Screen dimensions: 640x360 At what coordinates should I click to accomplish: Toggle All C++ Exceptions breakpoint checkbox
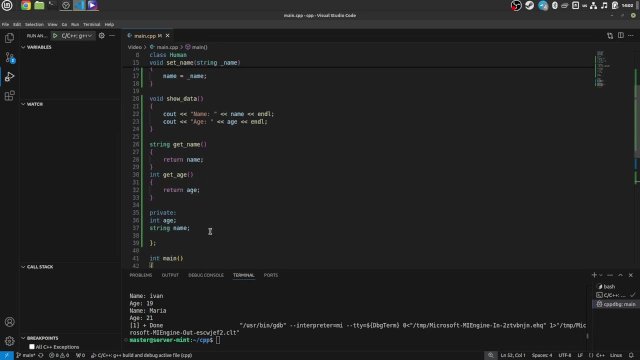(32, 347)
